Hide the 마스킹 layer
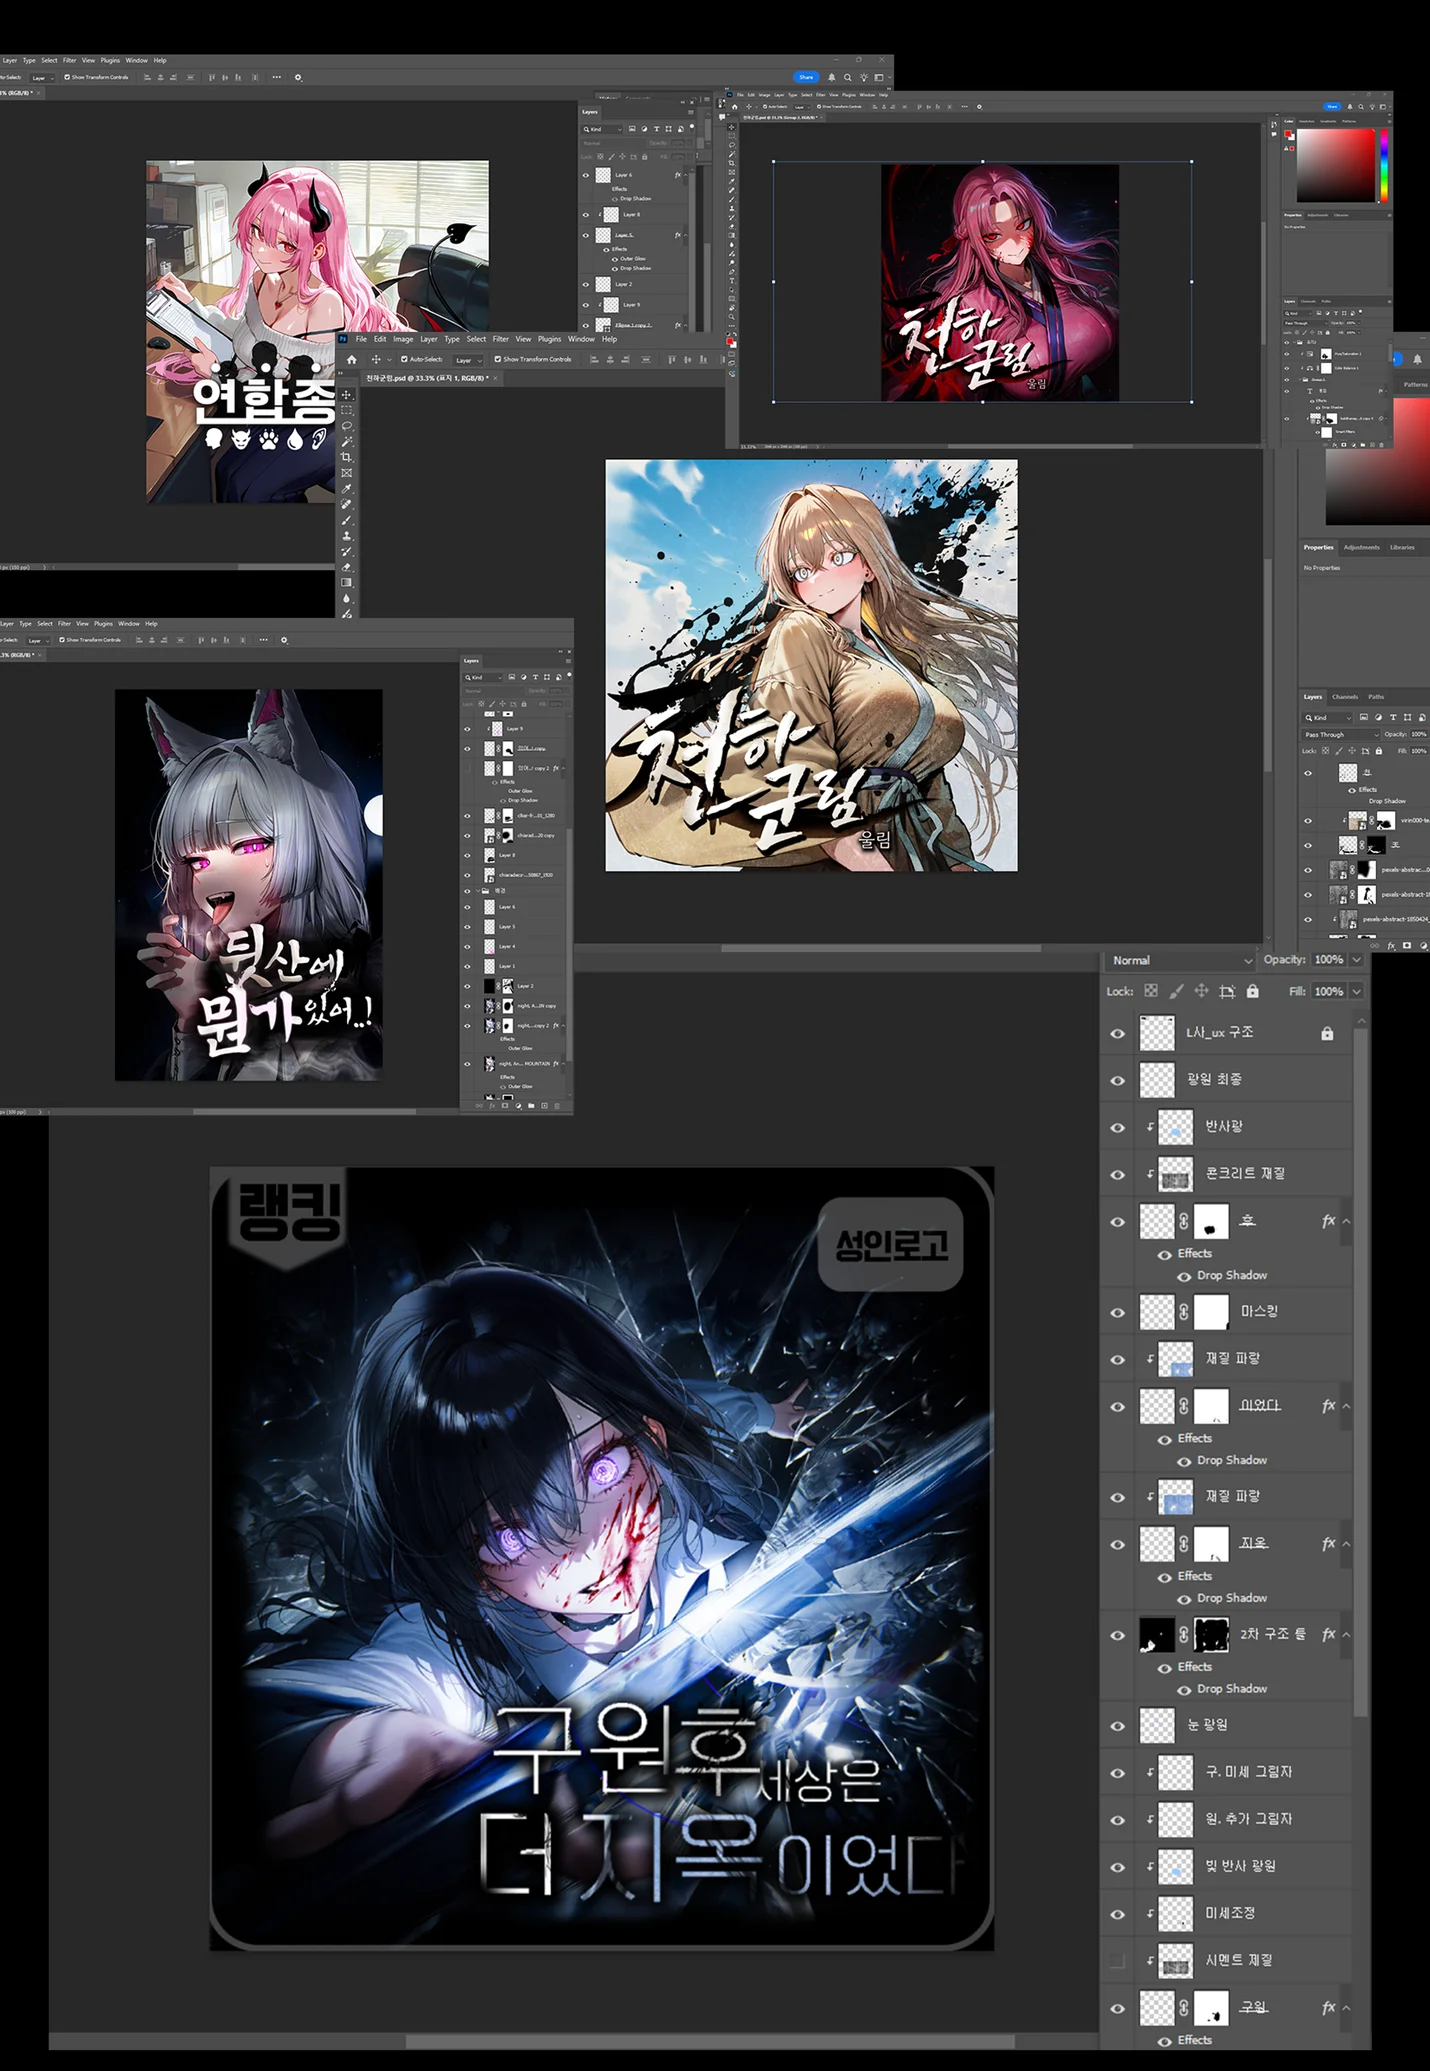The width and height of the screenshot is (1430, 2071). click(1118, 1312)
